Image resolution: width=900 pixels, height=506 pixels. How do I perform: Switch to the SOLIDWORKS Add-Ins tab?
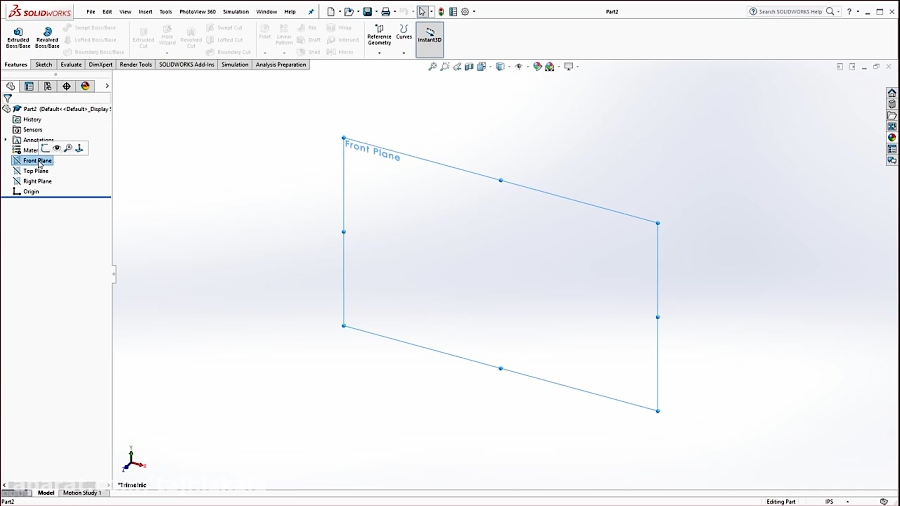tap(187, 65)
